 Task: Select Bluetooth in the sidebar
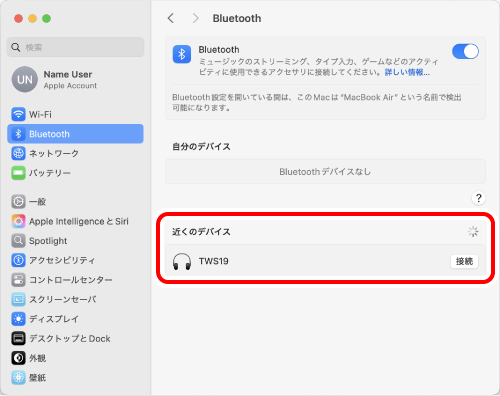[75, 134]
